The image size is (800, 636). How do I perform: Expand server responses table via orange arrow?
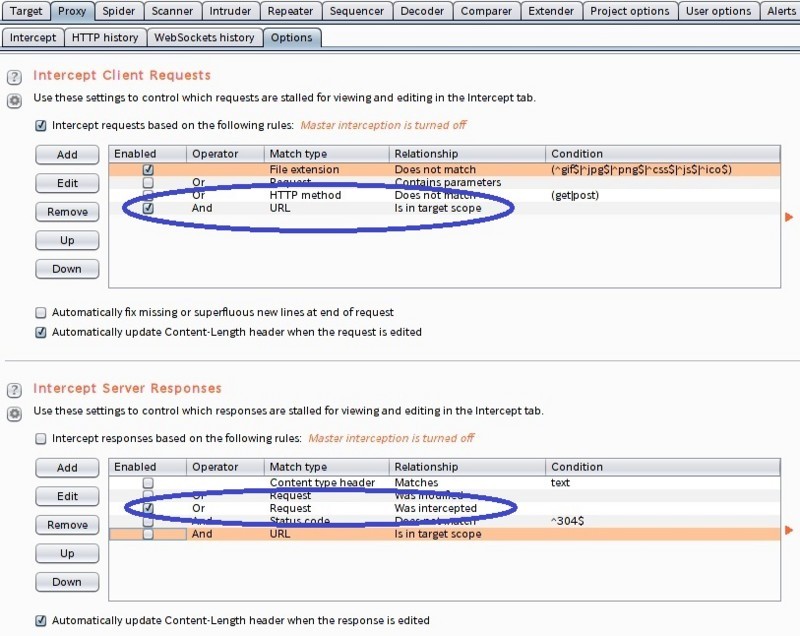click(789, 530)
